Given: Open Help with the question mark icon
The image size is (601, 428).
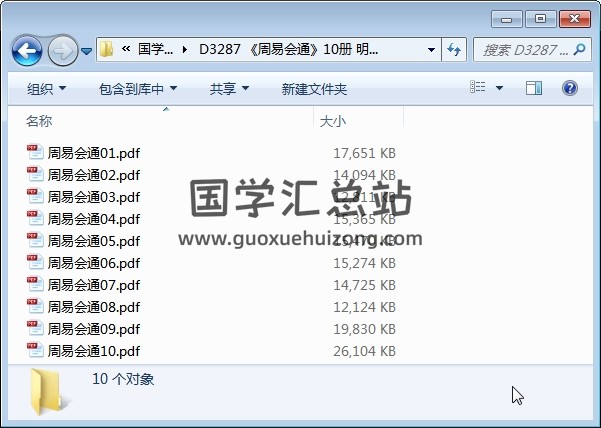Looking at the screenshot, I should [x=570, y=88].
